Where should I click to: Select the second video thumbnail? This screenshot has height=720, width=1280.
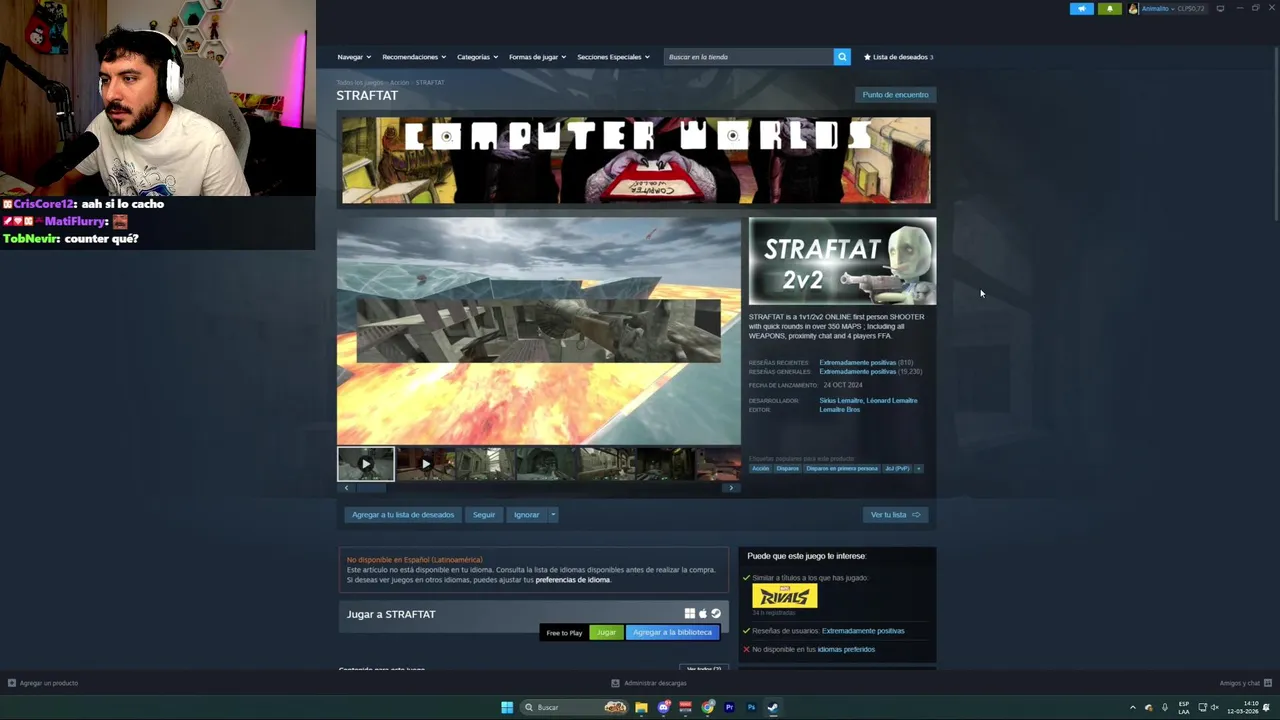click(425, 464)
